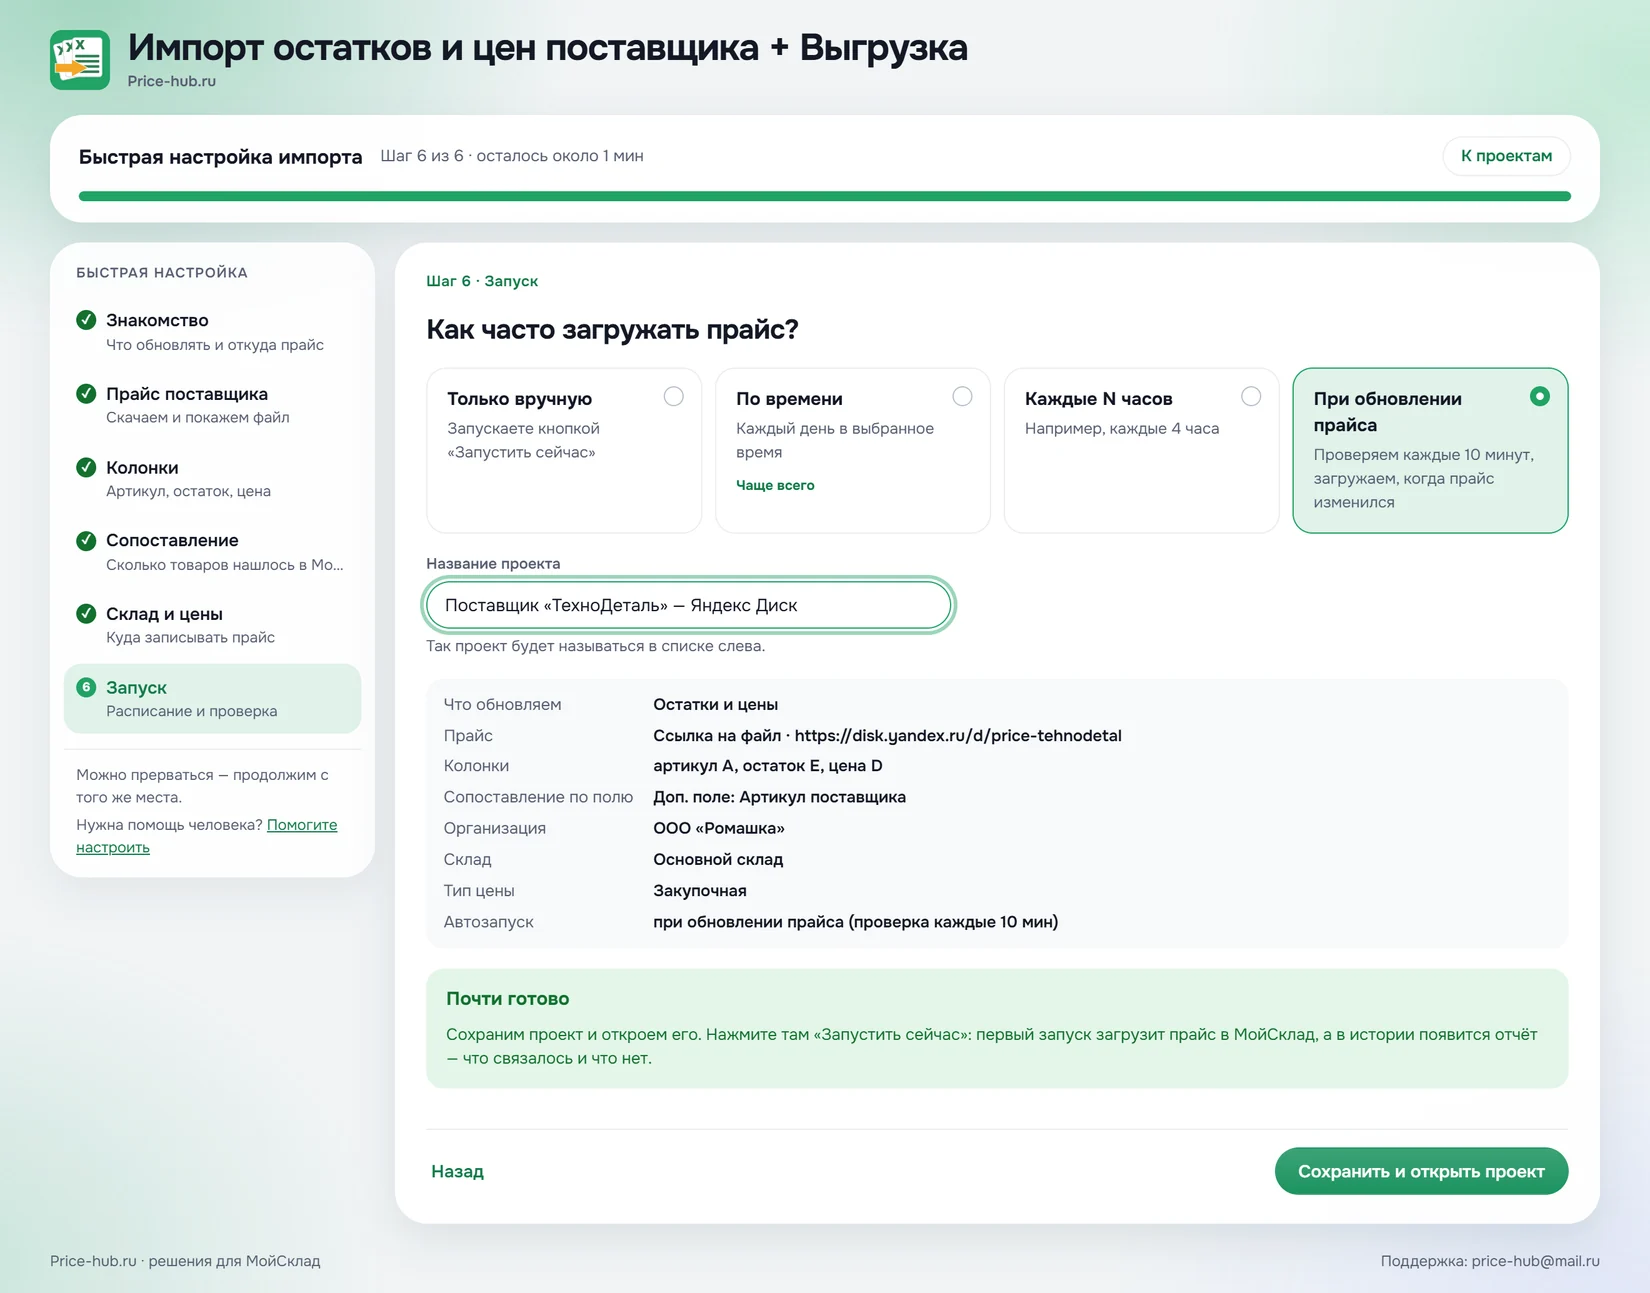Viewport: 1650px width, 1293px height.
Task: Click the Закупочная price type value
Action: click(700, 890)
